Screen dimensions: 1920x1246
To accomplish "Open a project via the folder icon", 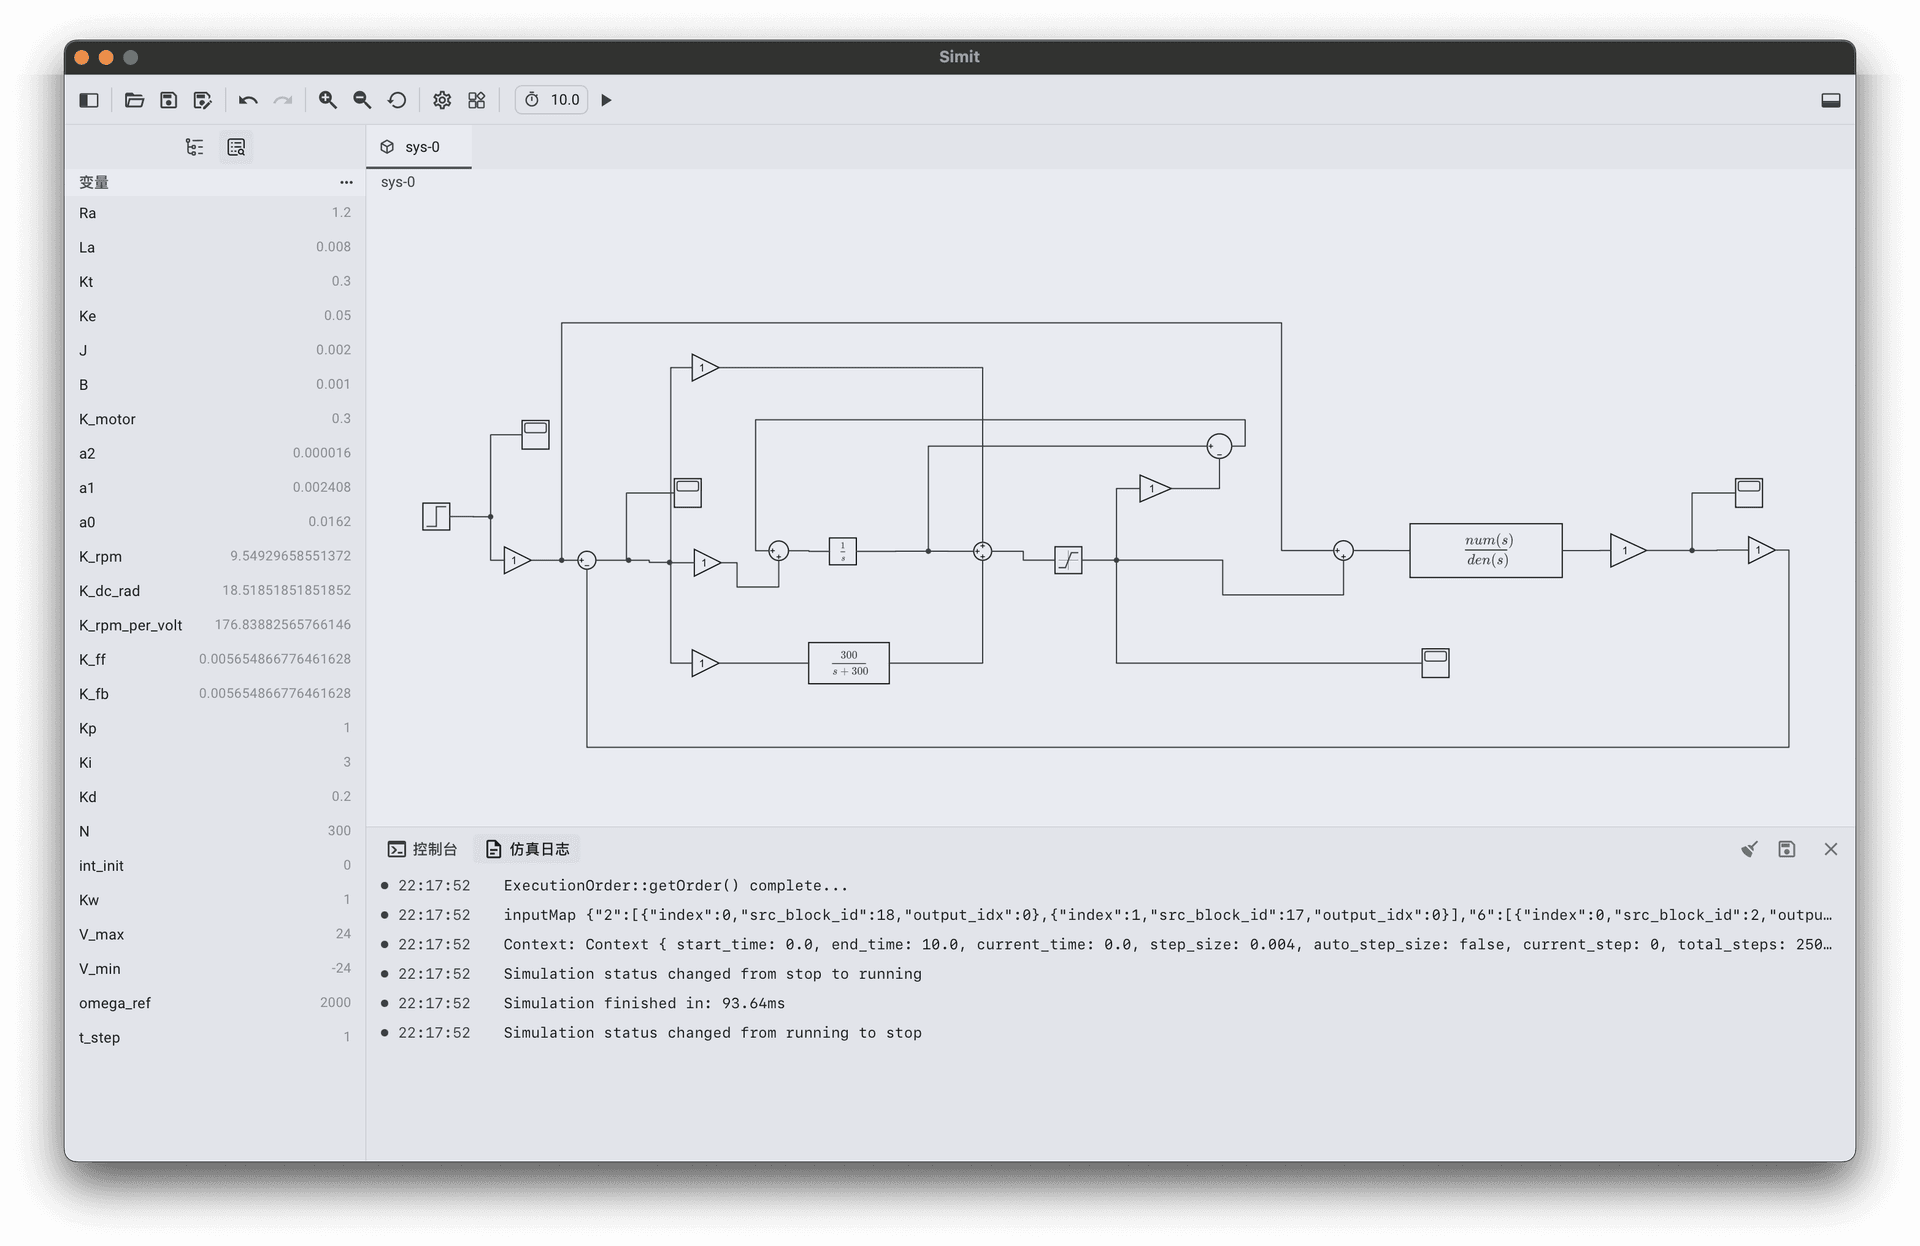I will pyautogui.click(x=134, y=100).
